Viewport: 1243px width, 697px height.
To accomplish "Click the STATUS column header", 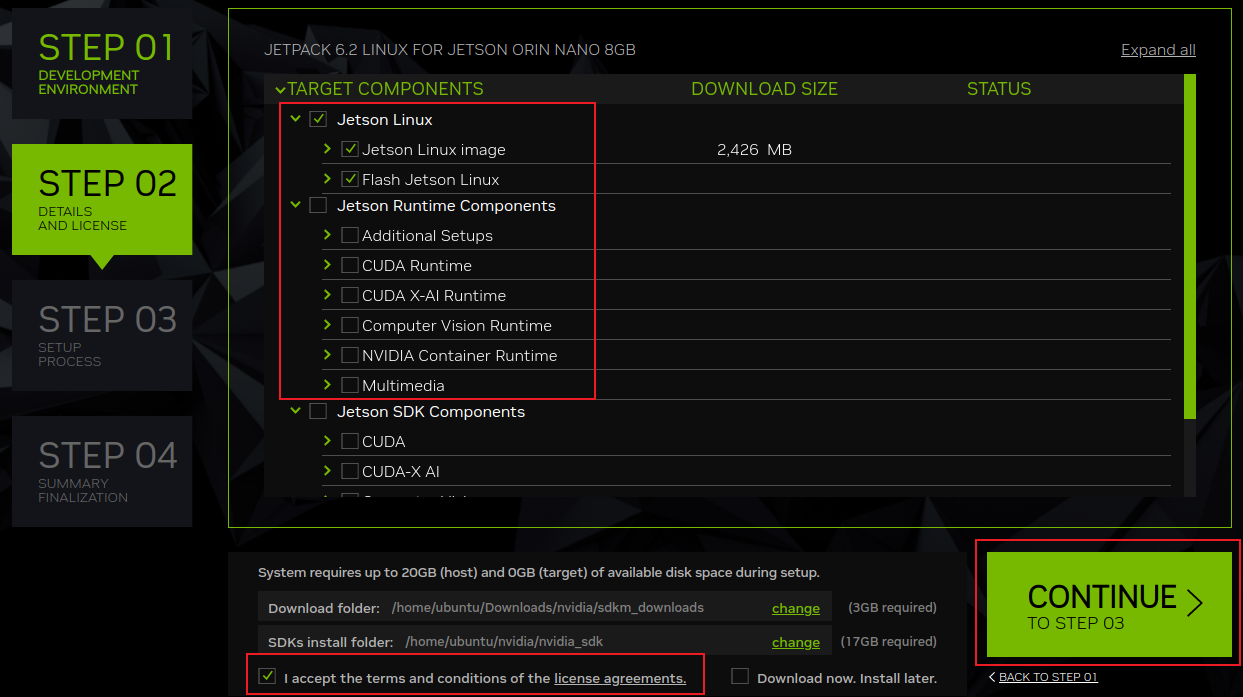I will click(x=999, y=89).
